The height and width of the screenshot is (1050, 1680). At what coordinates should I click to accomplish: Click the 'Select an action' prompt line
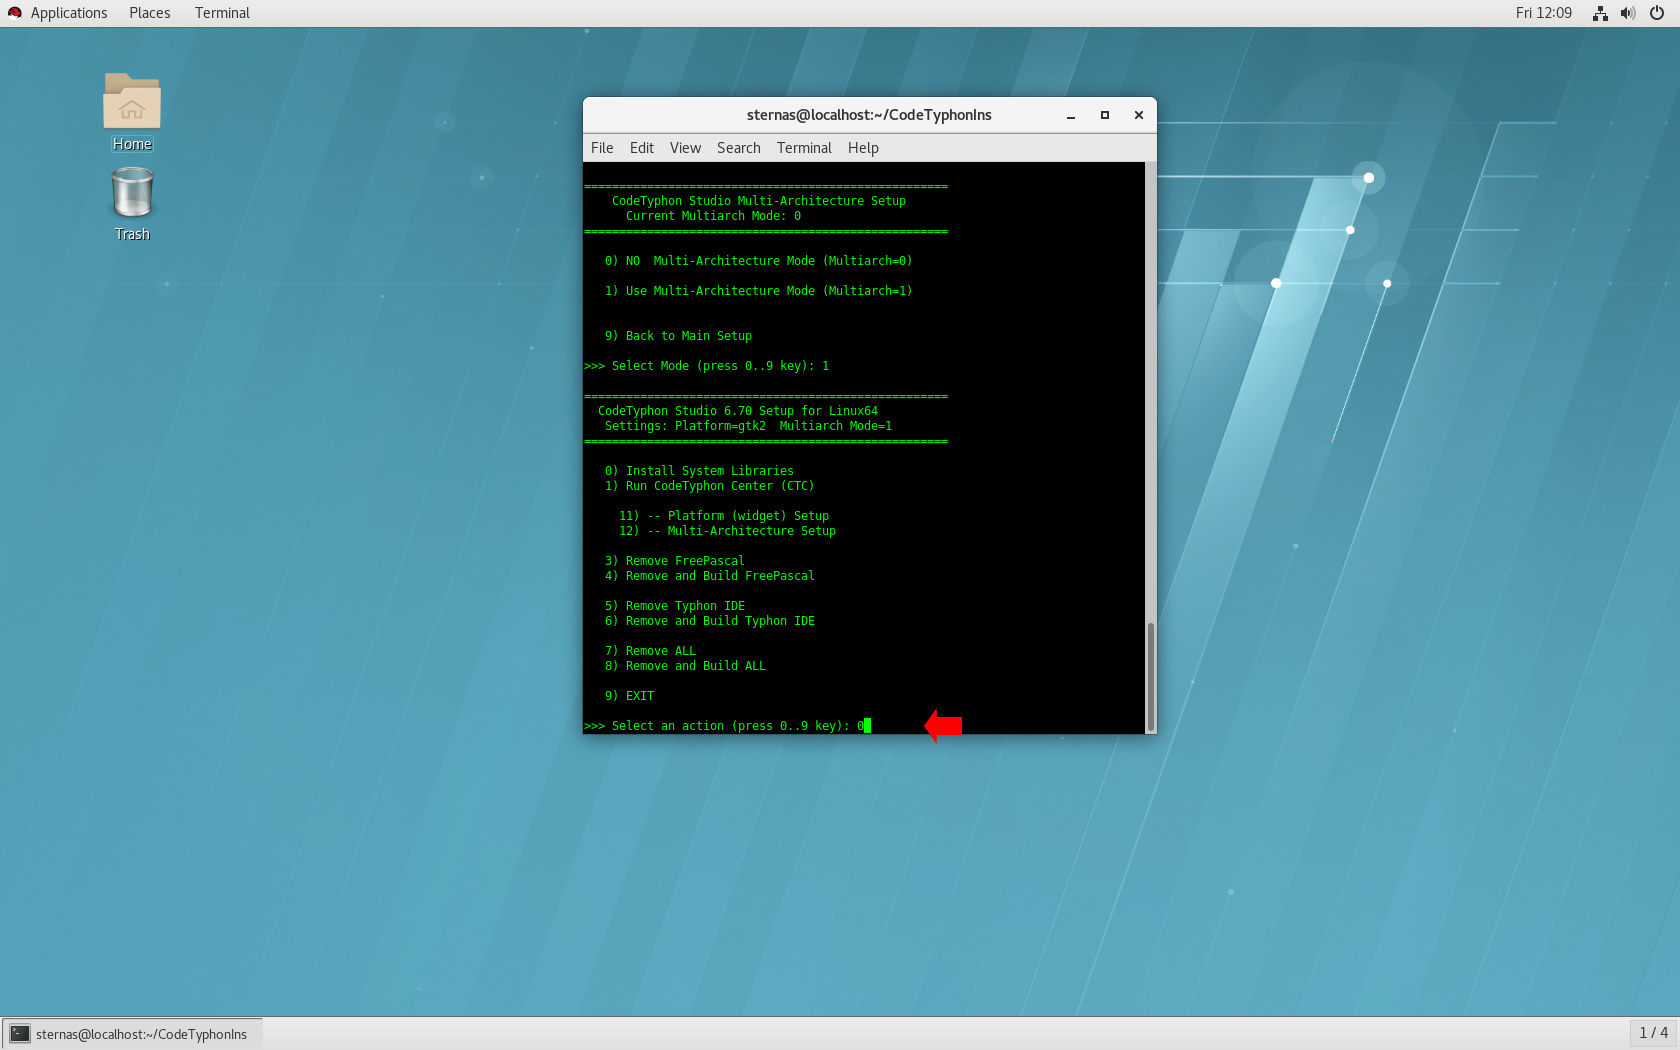(x=727, y=726)
